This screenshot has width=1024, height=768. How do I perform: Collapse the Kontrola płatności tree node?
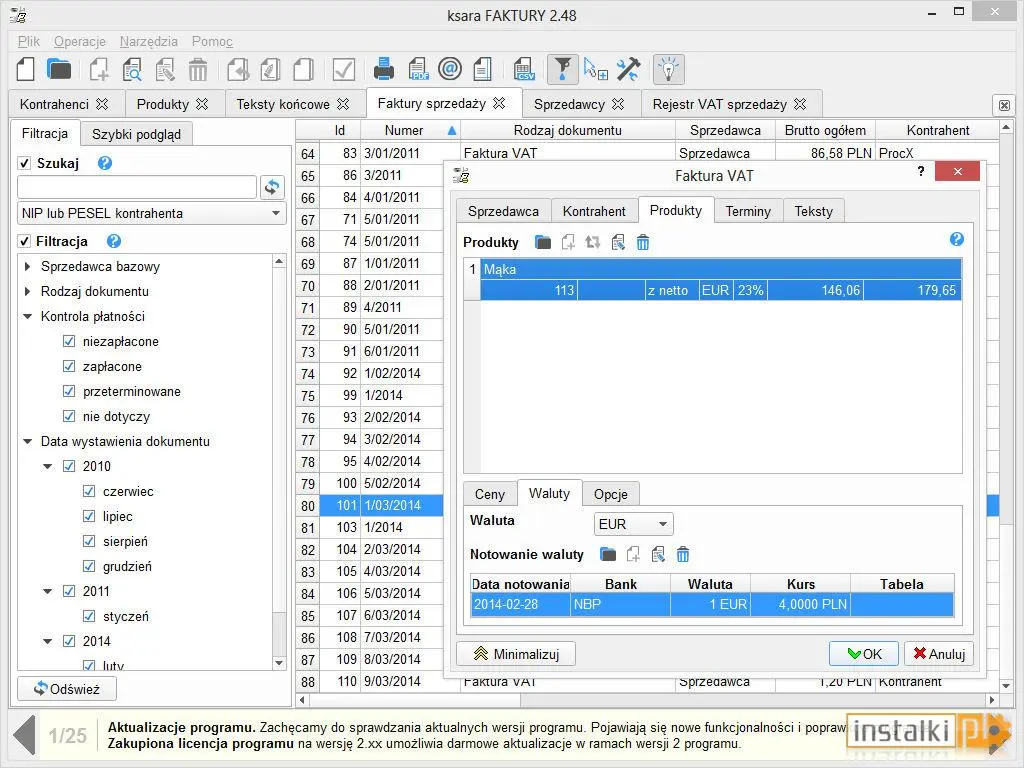click(27, 316)
